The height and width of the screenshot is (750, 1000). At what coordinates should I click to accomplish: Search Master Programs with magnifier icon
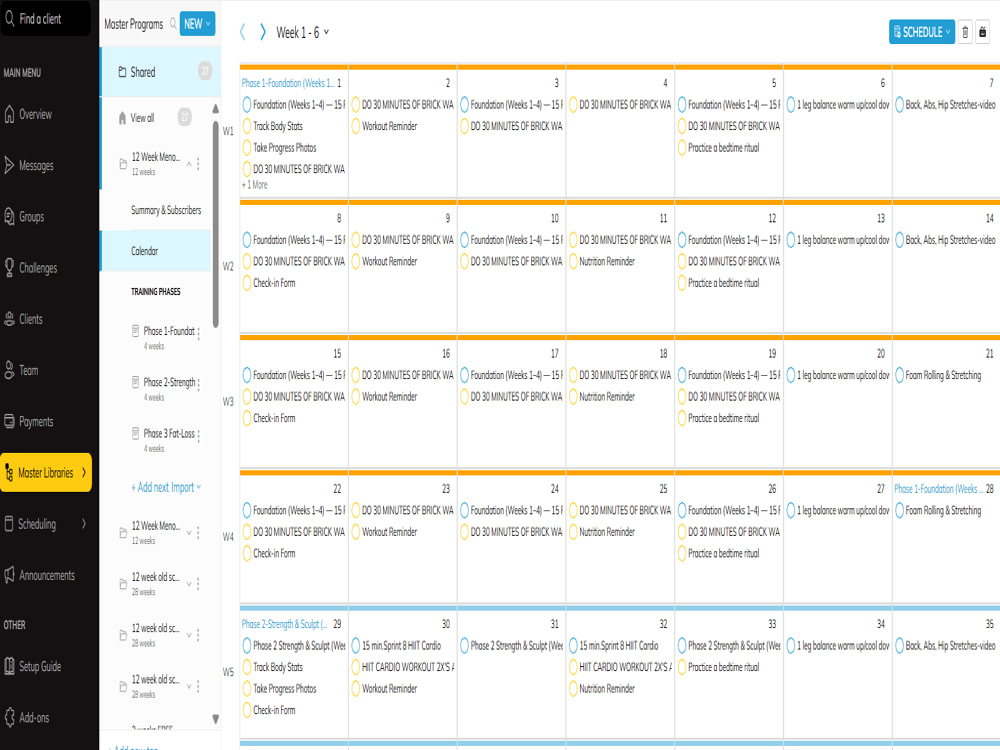[x=173, y=24]
